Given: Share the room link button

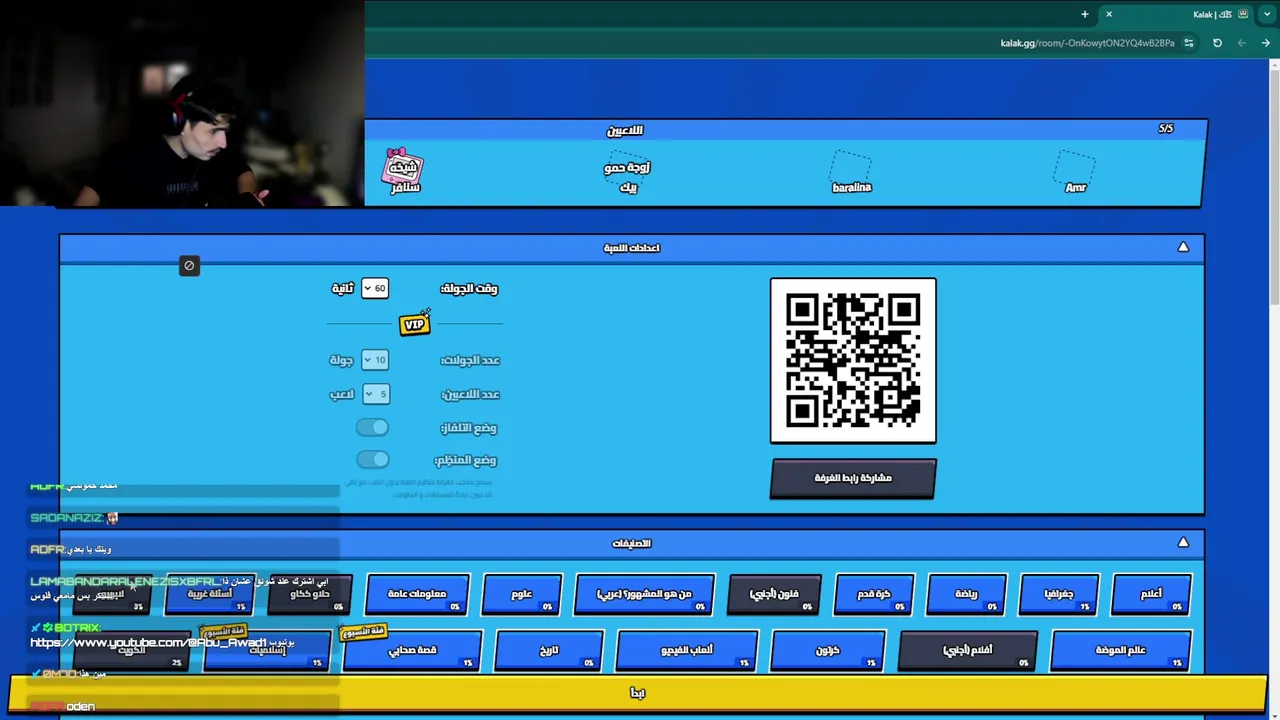Looking at the screenshot, I should (853, 478).
